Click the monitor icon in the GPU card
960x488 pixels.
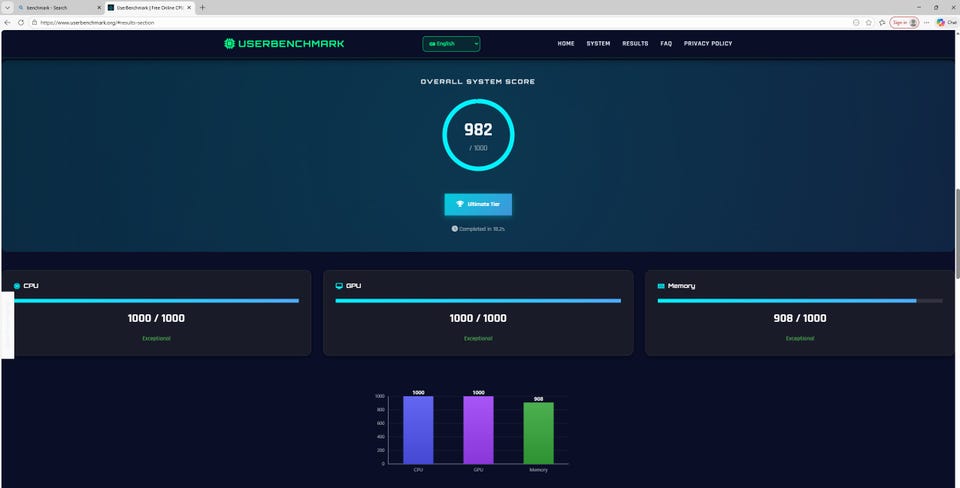339,286
